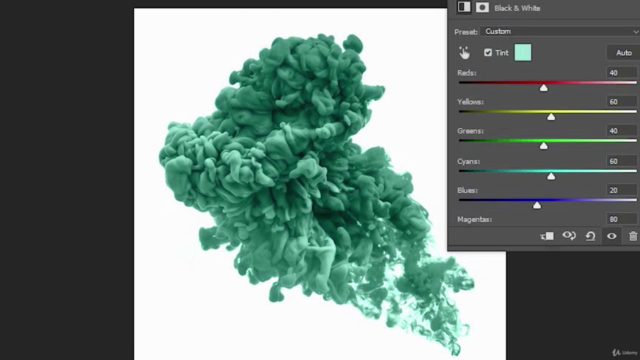
Task: Toggle adjustment layer visibility eye icon
Action: coord(611,236)
